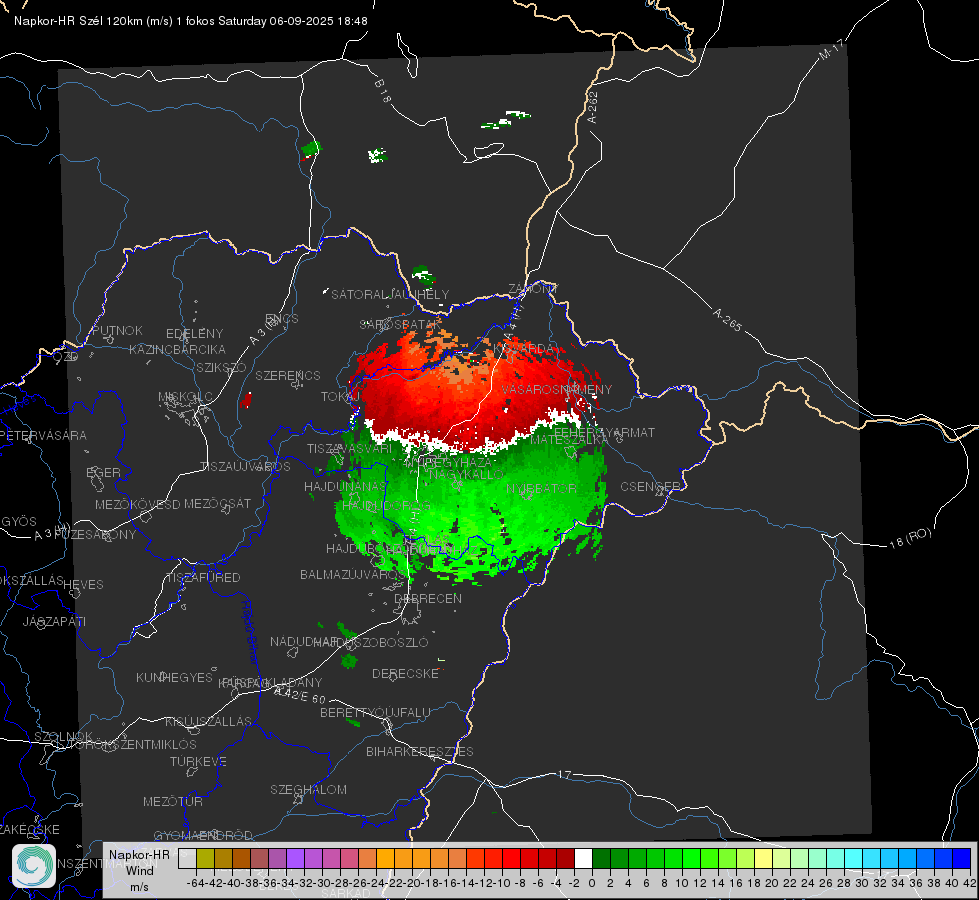Click the TISZAVASVÁRI city label
Image resolution: width=979 pixels, height=900 pixels.
[349, 448]
